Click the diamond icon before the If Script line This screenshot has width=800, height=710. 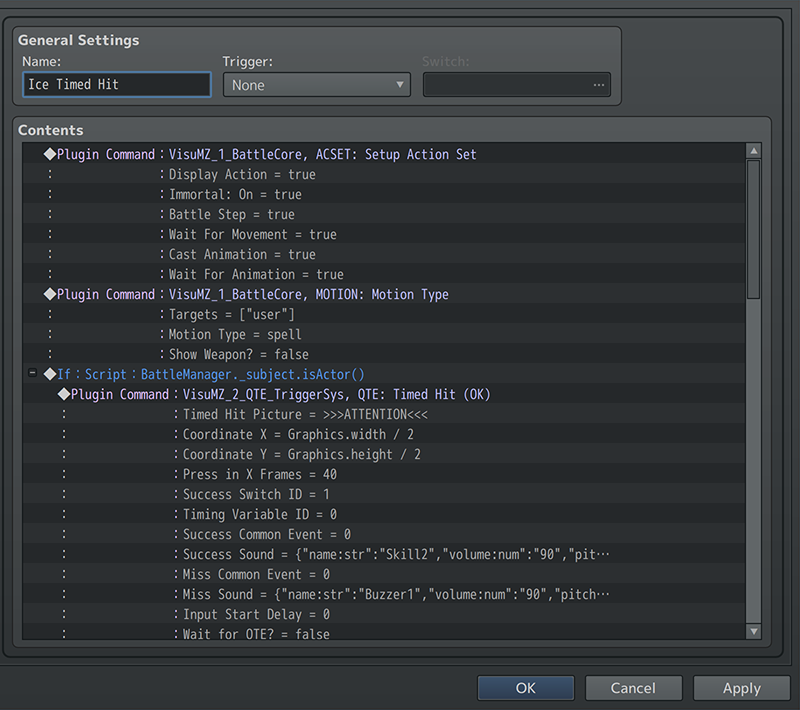[x=49, y=374]
